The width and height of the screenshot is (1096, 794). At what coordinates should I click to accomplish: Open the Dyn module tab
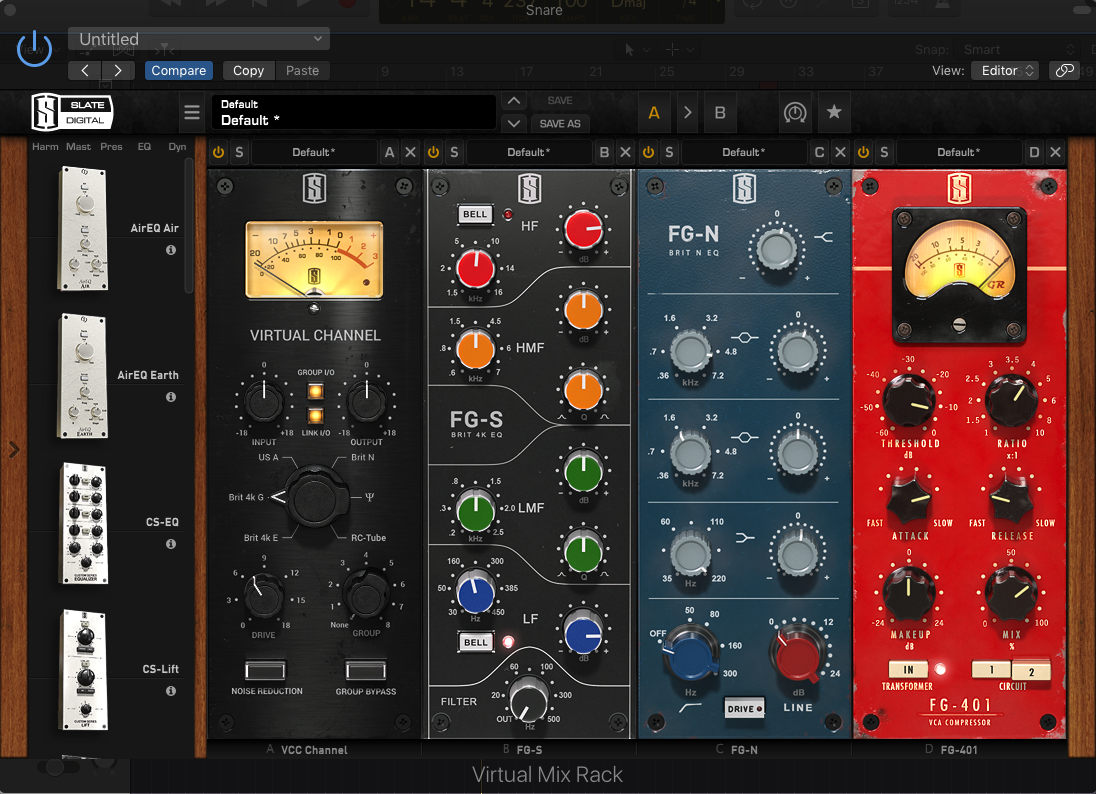pos(177,147)
